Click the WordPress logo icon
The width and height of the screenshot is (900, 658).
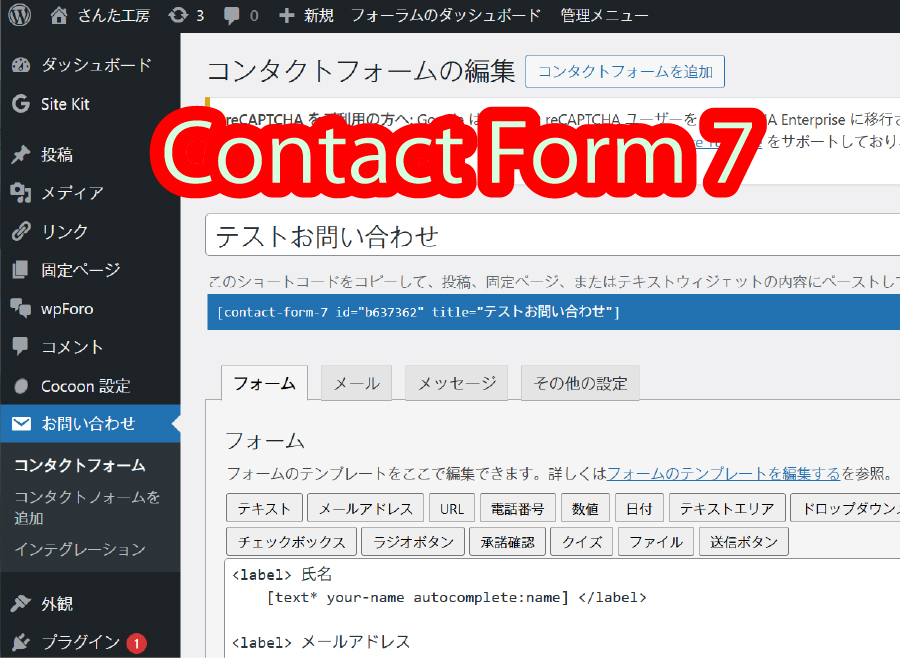(x=20, y=16)
